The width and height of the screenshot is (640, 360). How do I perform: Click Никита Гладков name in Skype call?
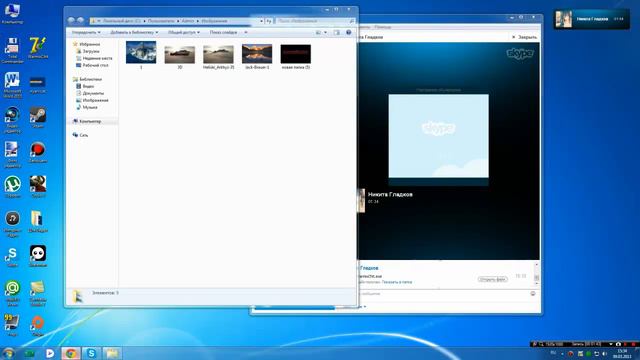(390, 194)
